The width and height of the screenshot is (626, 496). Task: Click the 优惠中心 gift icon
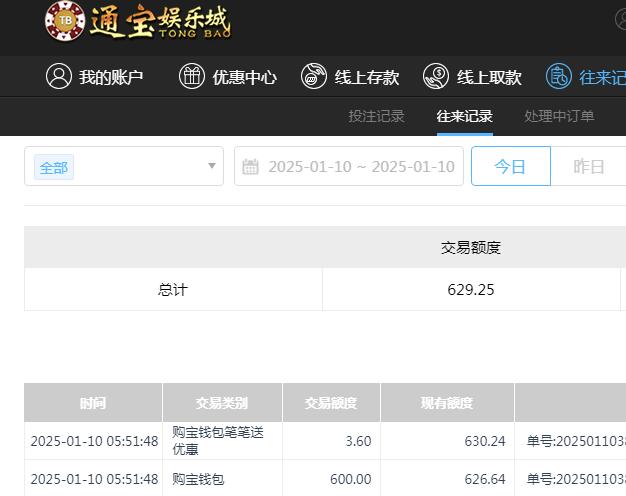(x=192, y=76)
